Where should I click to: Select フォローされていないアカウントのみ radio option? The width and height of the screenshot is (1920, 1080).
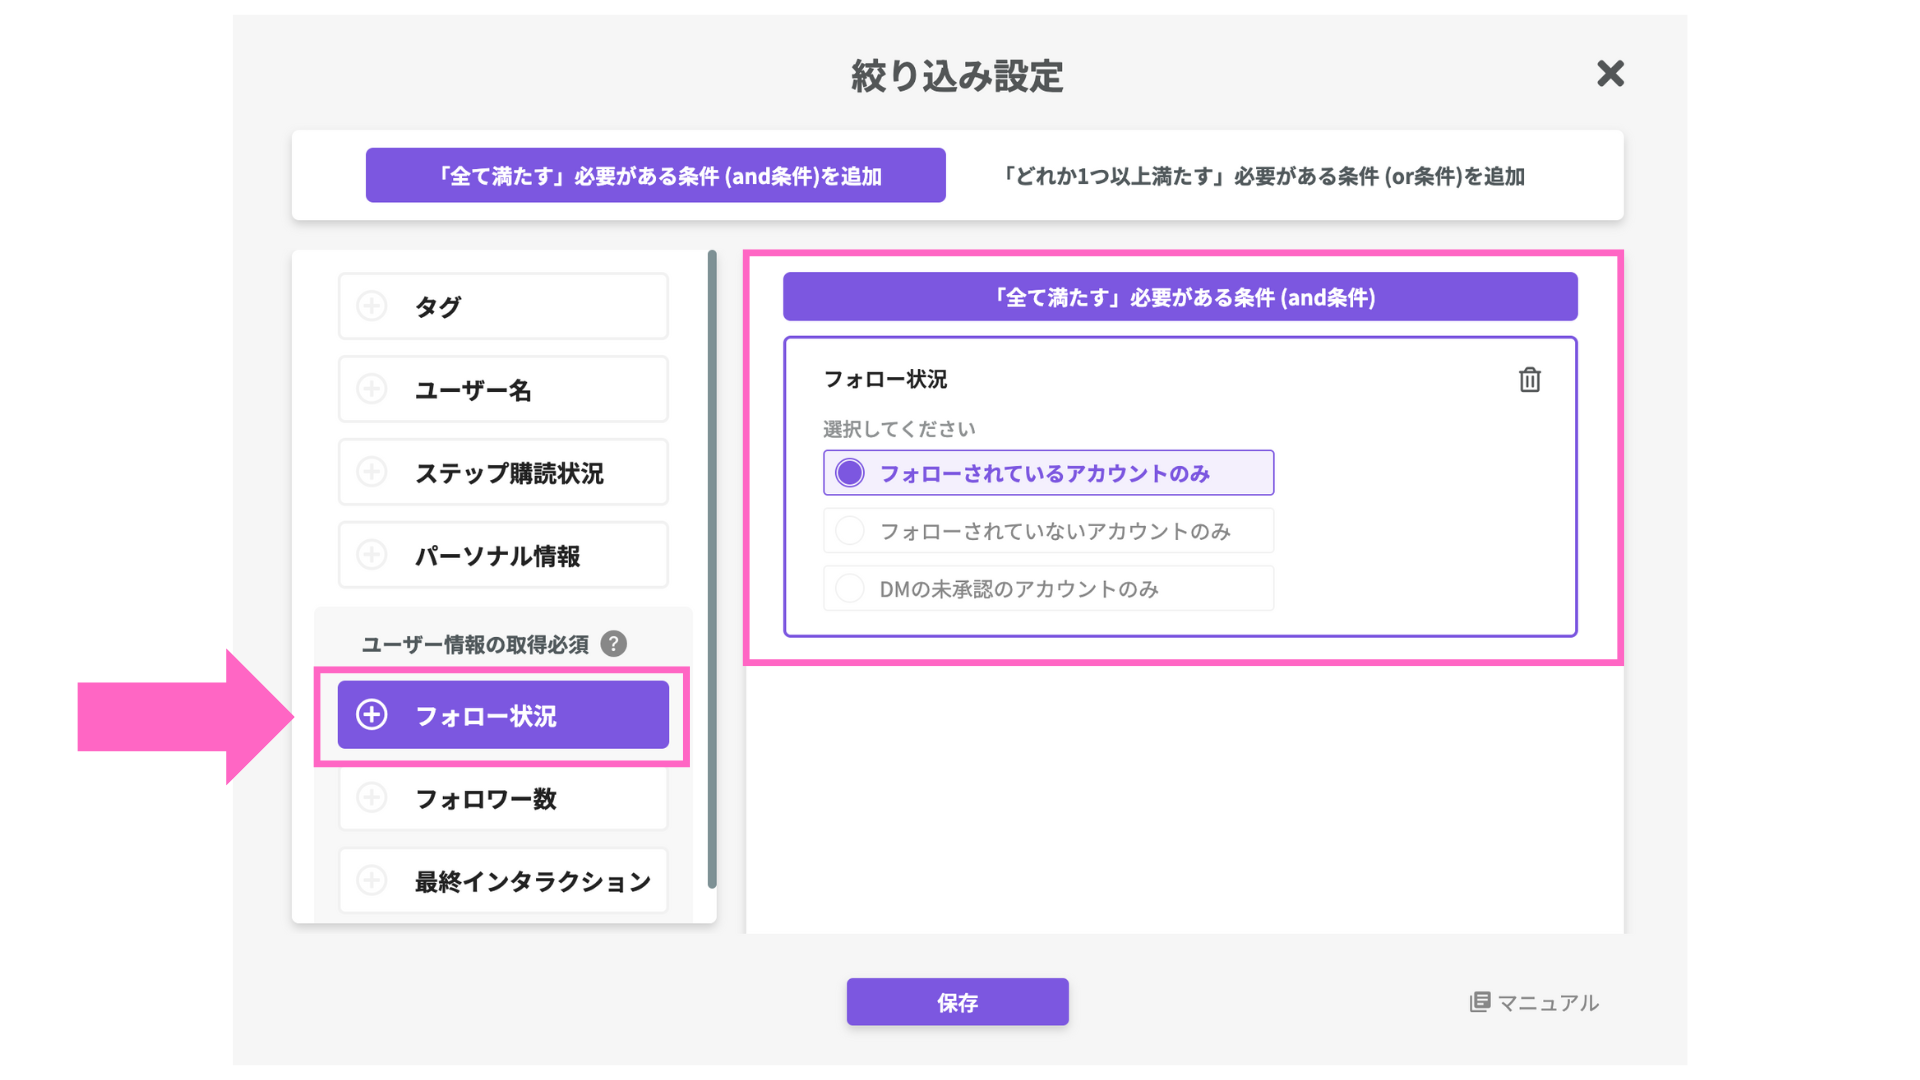click(x=850, y=531)
